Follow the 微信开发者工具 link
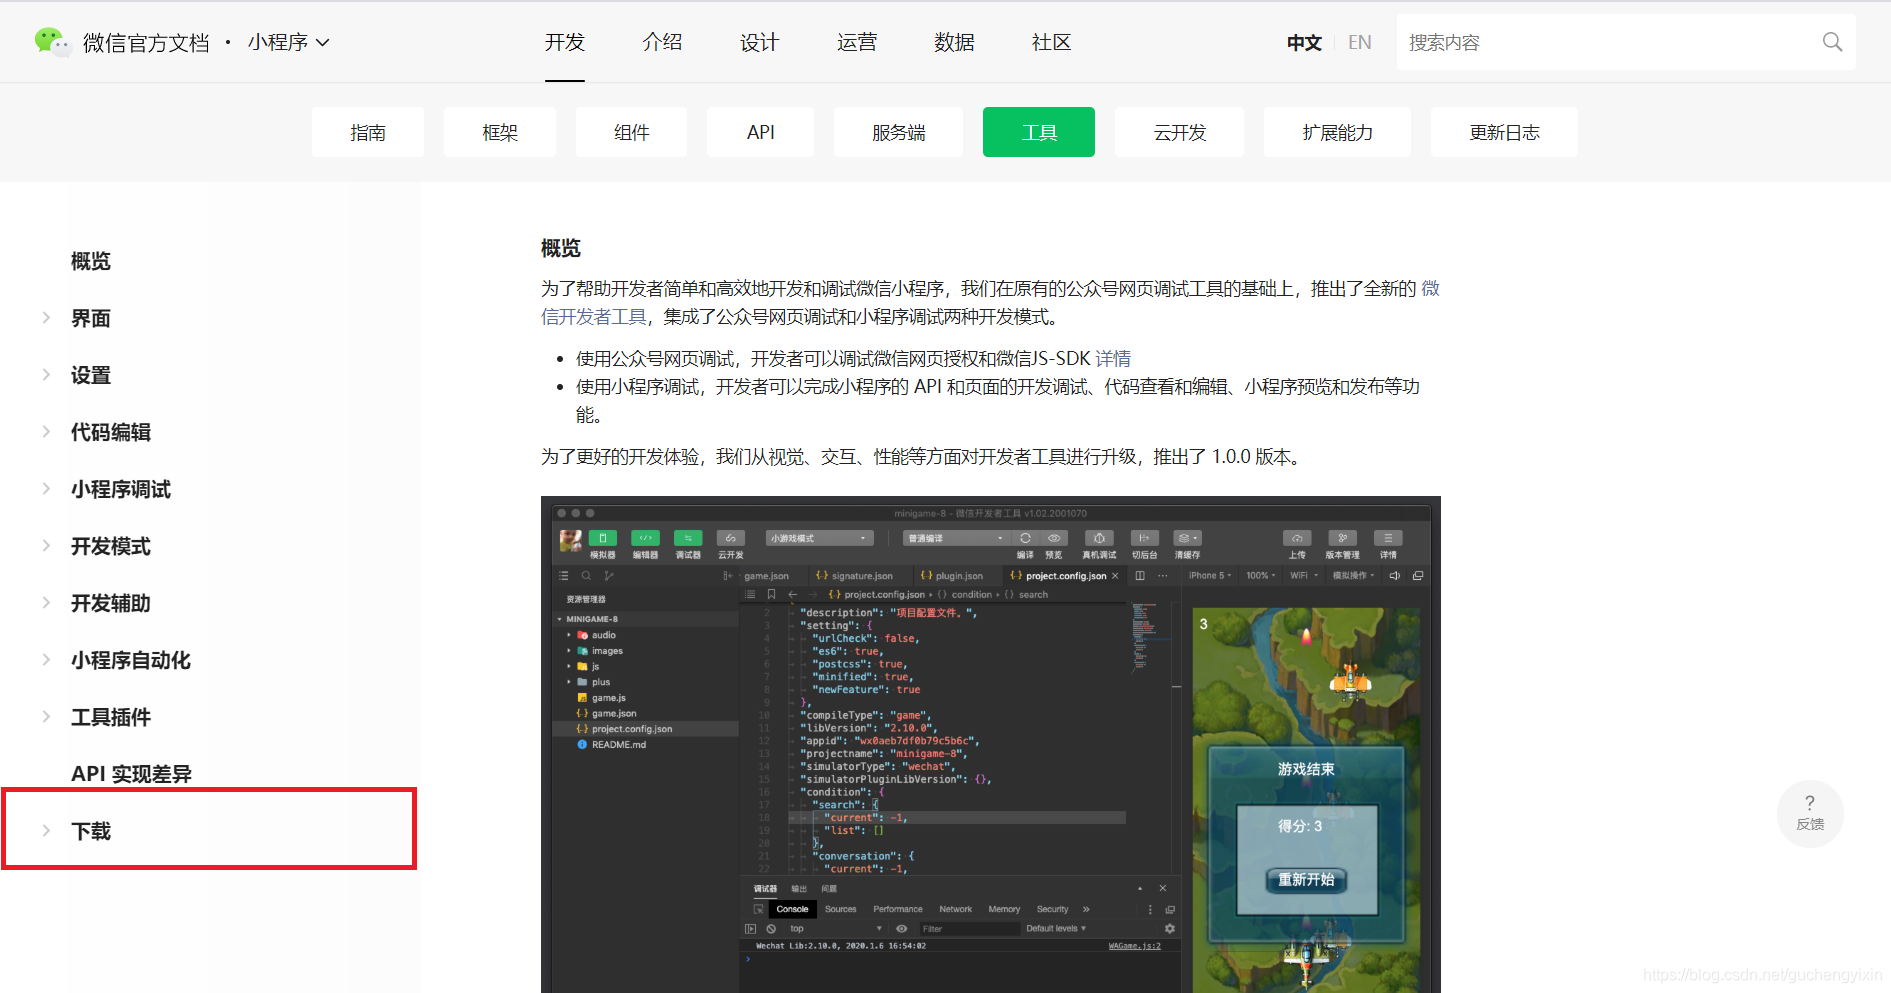Image resolution: width=1891 pixels, height=993 pixels. pyautogui.click(x=594, y=317)
